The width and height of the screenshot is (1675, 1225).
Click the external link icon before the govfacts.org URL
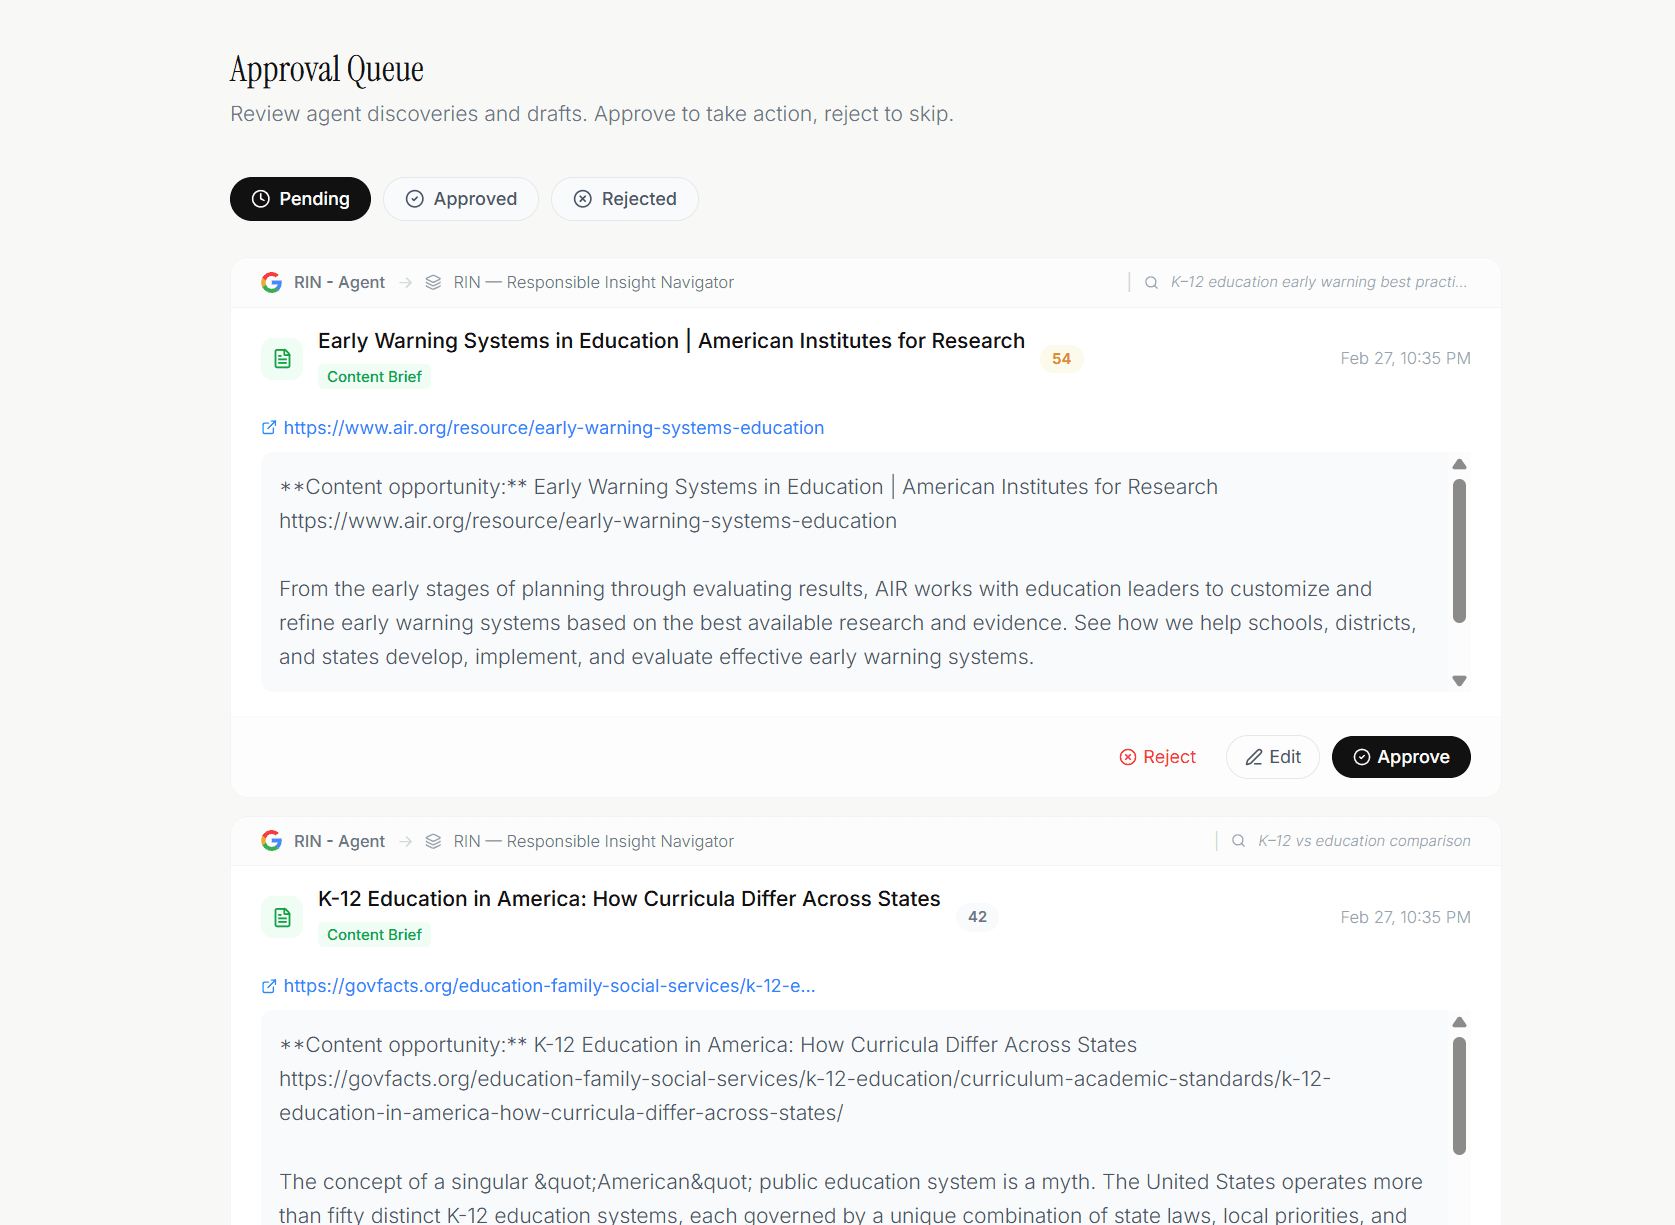click(268, 986)
